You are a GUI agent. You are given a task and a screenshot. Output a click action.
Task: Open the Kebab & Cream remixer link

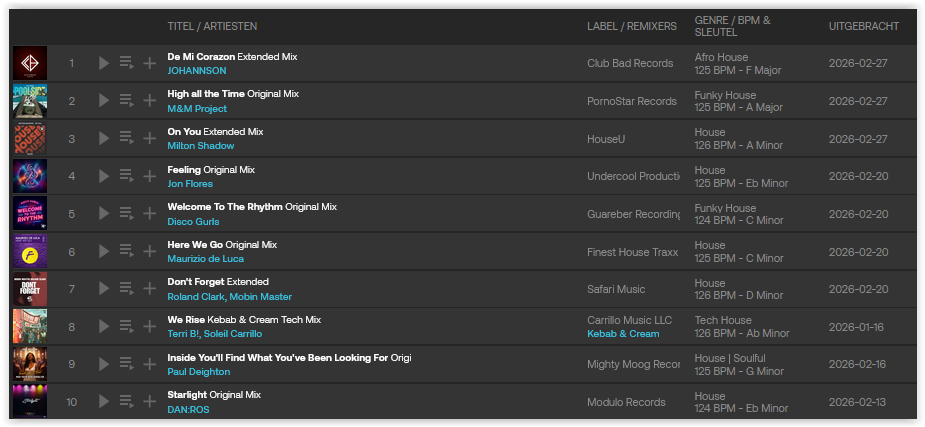pyautogui.click(x=623, y=334)
